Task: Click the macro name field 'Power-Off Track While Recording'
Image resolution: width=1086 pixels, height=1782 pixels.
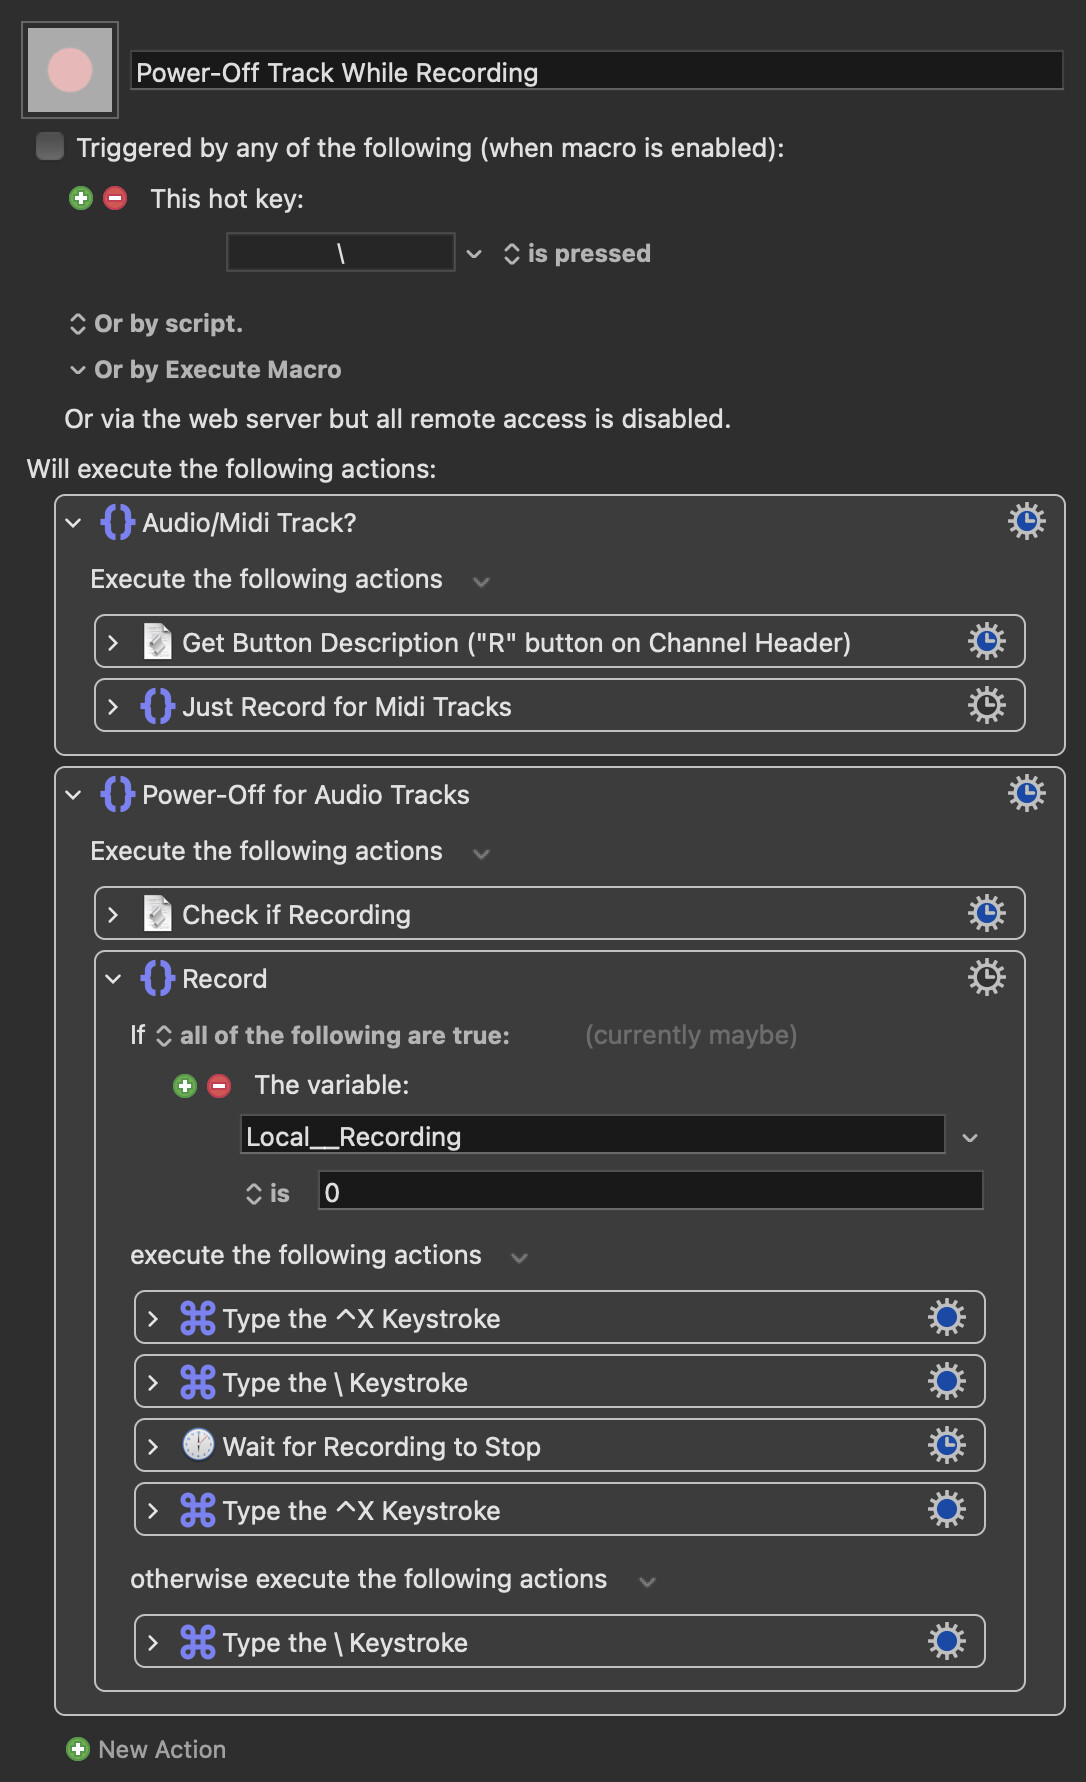Action: 597,72
